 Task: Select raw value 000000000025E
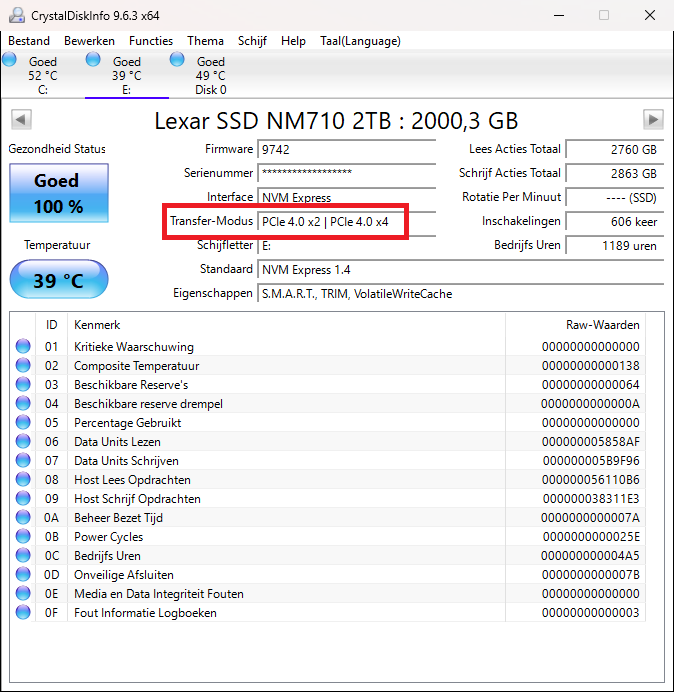coord(591,537)
